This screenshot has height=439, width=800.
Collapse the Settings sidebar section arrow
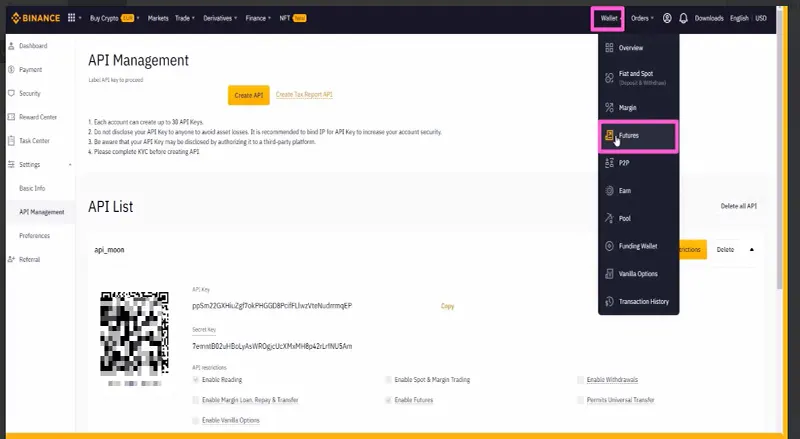70,164
